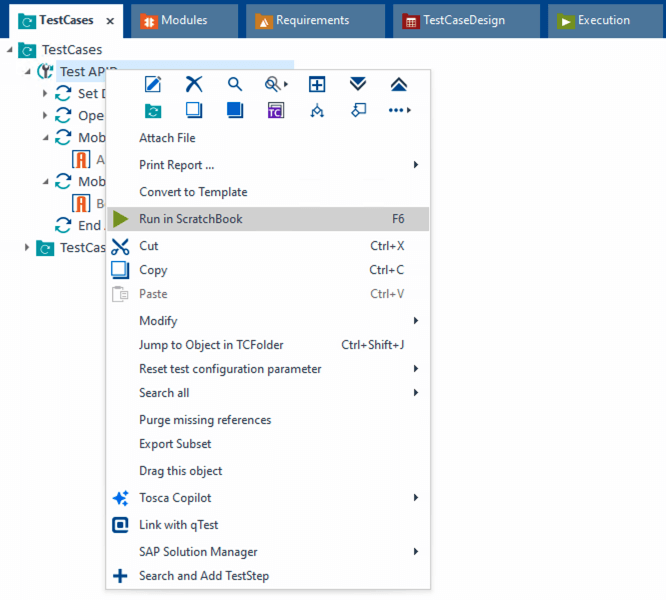Select the TestCases tab
The image size is (666, 600).
pyautogui.click(x=66, y=20)
